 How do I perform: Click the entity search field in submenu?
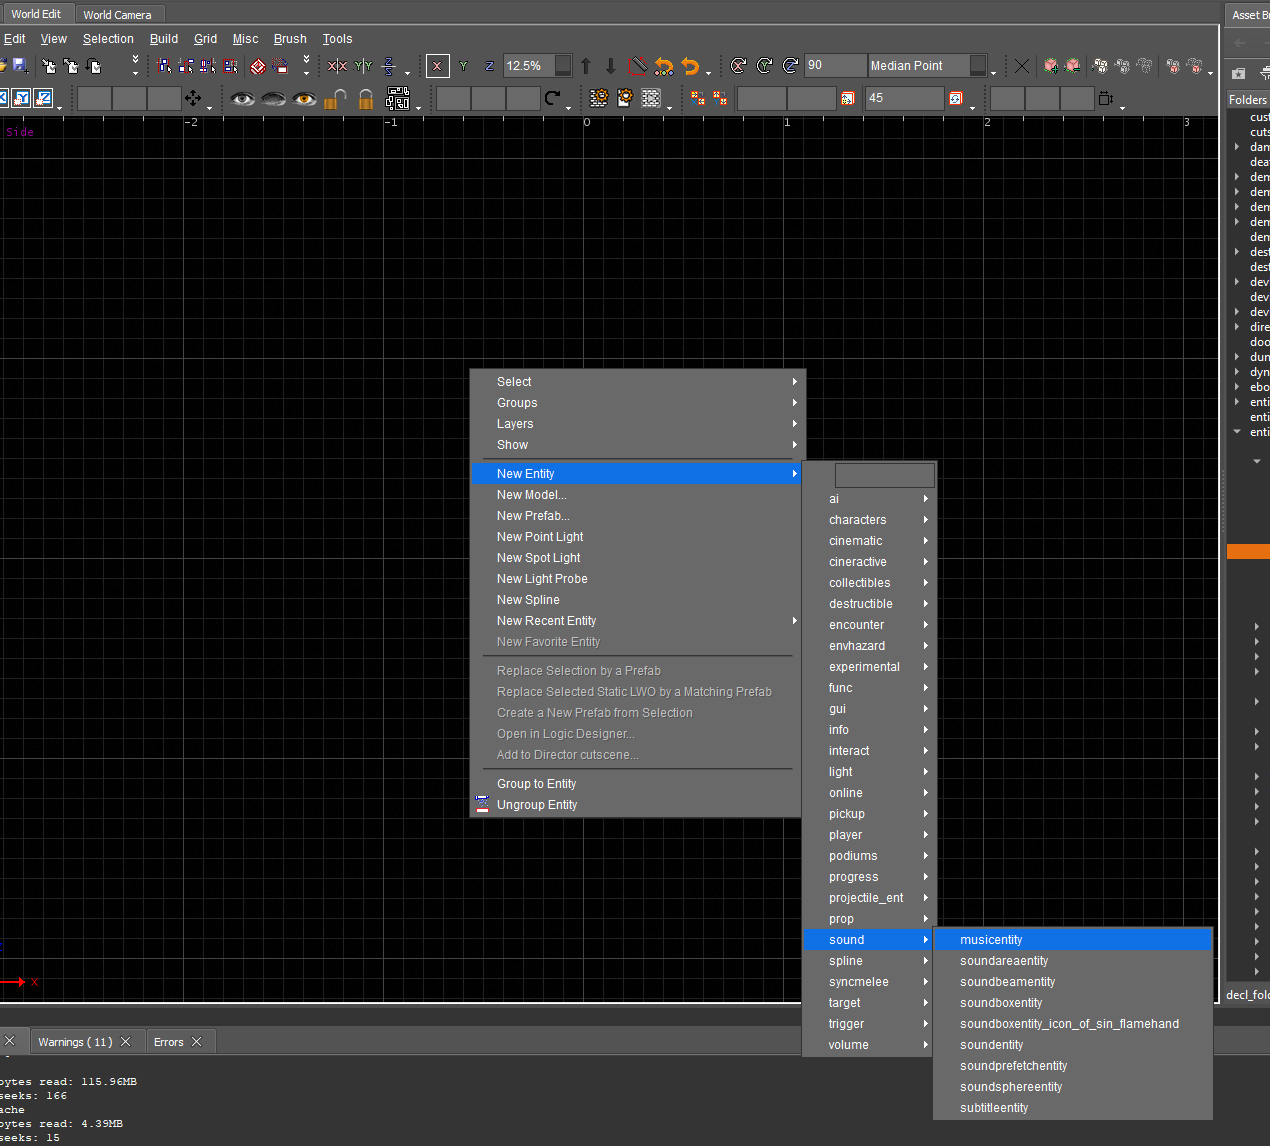pos(885,475)
